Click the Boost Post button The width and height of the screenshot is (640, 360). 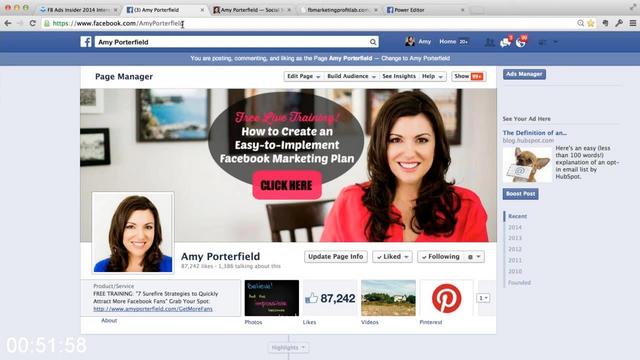(x=520, y=194)
